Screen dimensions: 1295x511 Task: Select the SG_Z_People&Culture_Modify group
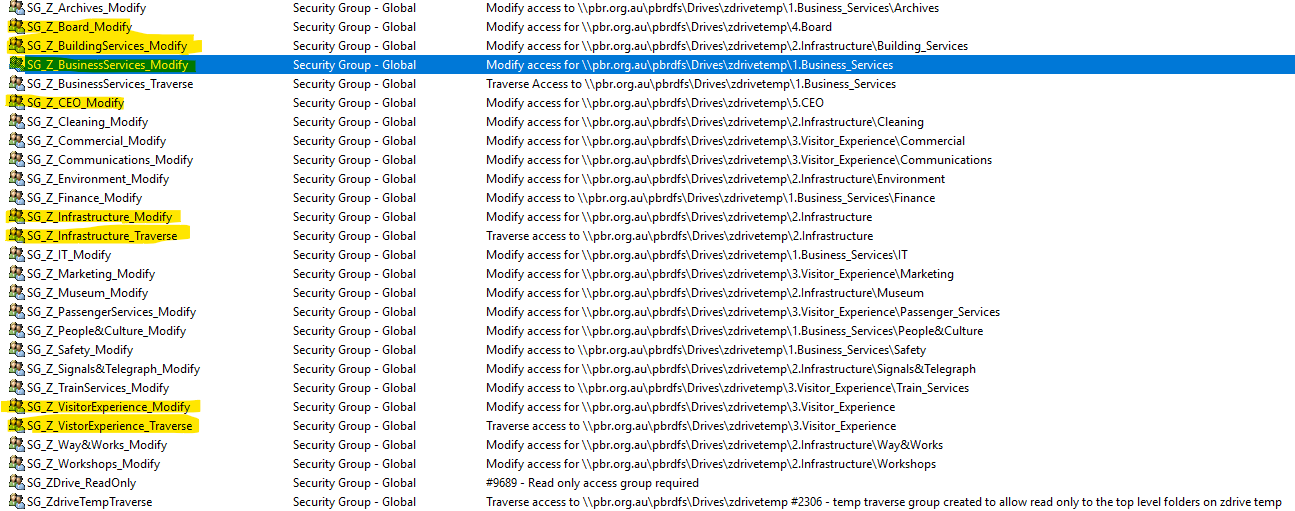click(106, 331)
